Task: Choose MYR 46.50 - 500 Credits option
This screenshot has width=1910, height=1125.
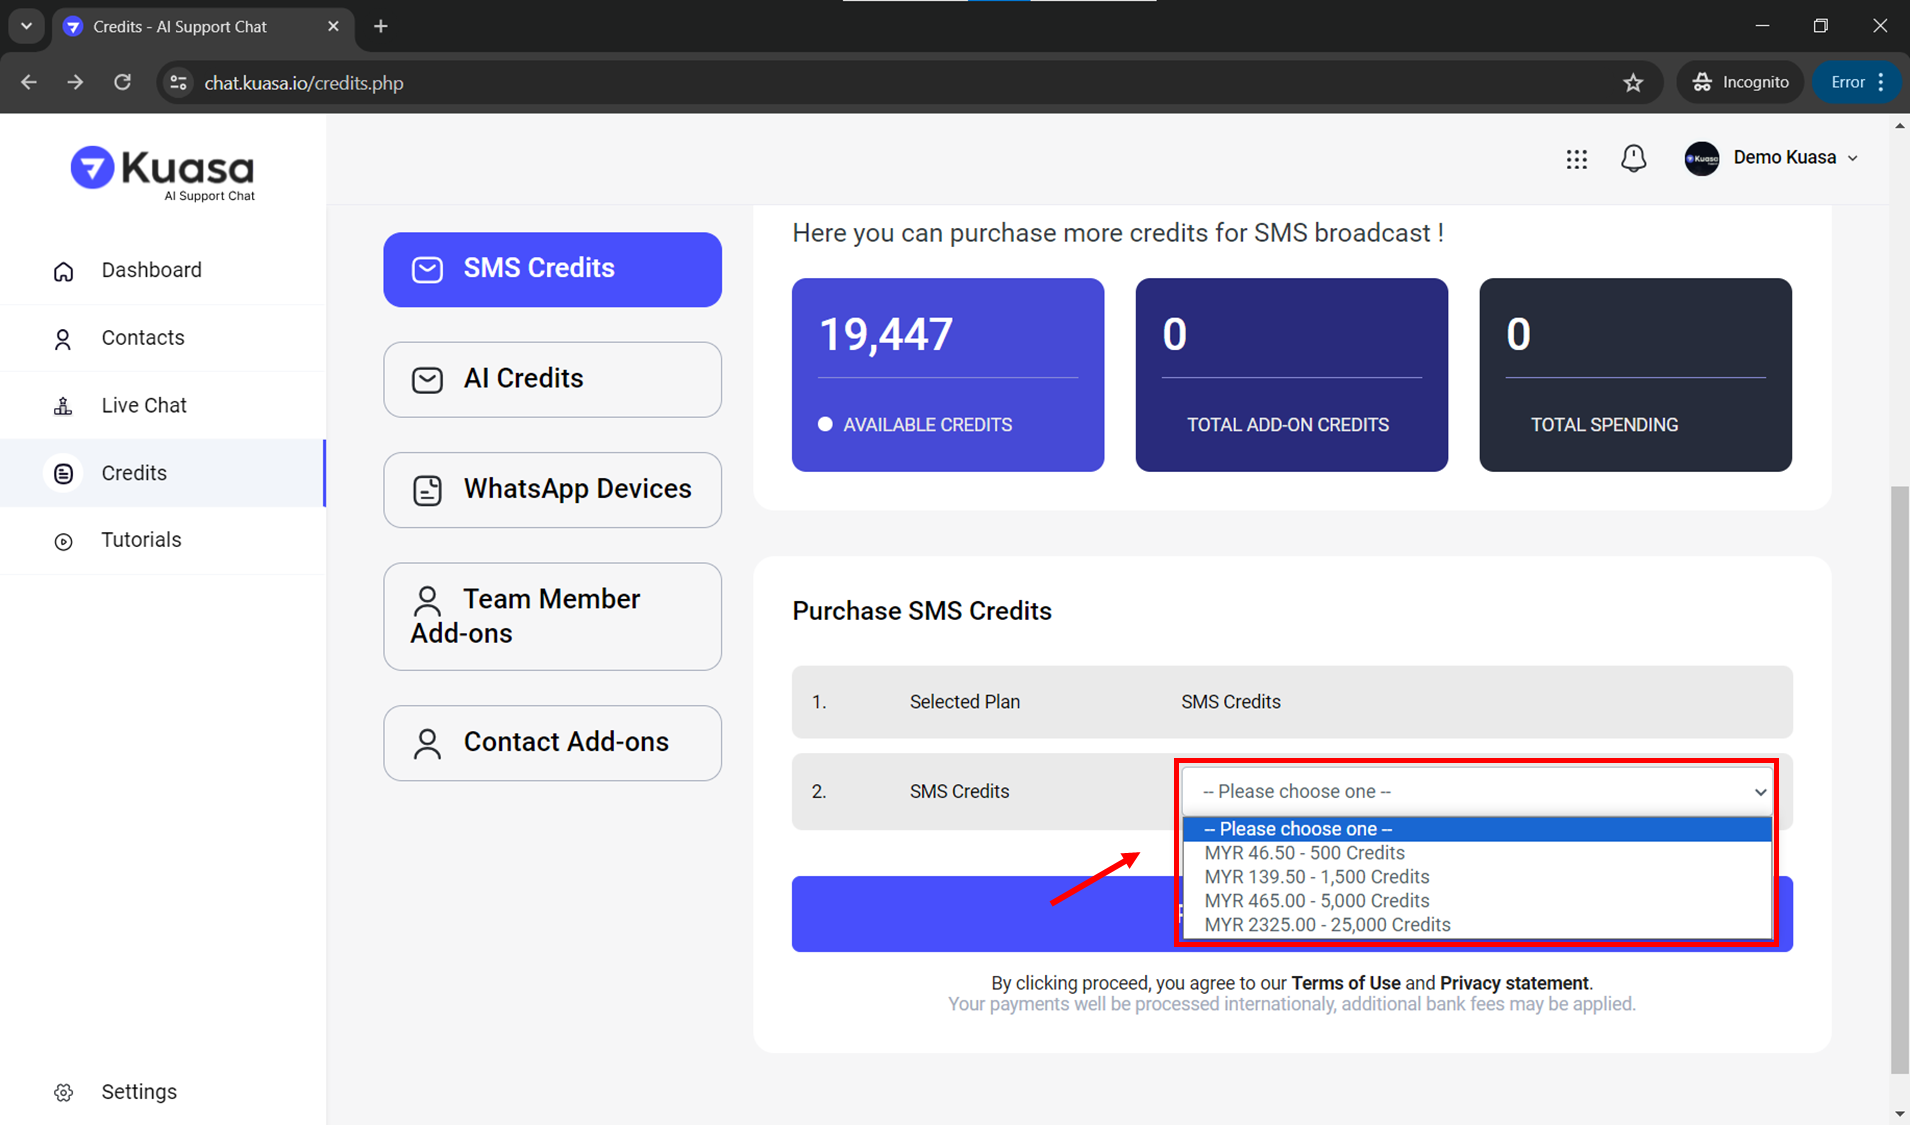Action: pyautogui.click(x=1304, y=853)
